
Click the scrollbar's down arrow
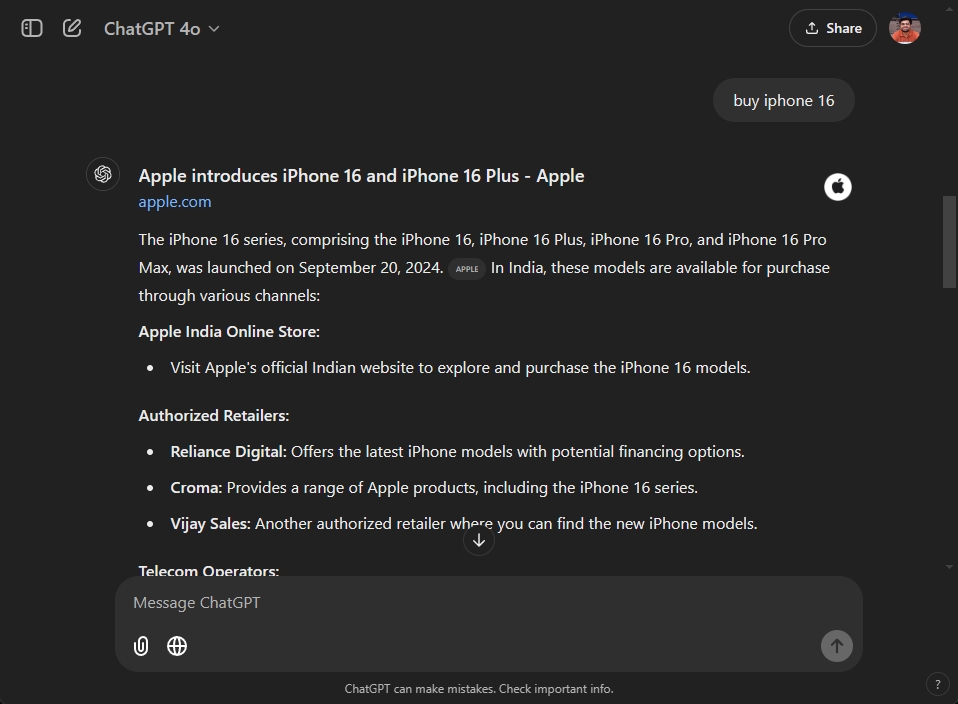pyautogui.click(x=949, y=567)
